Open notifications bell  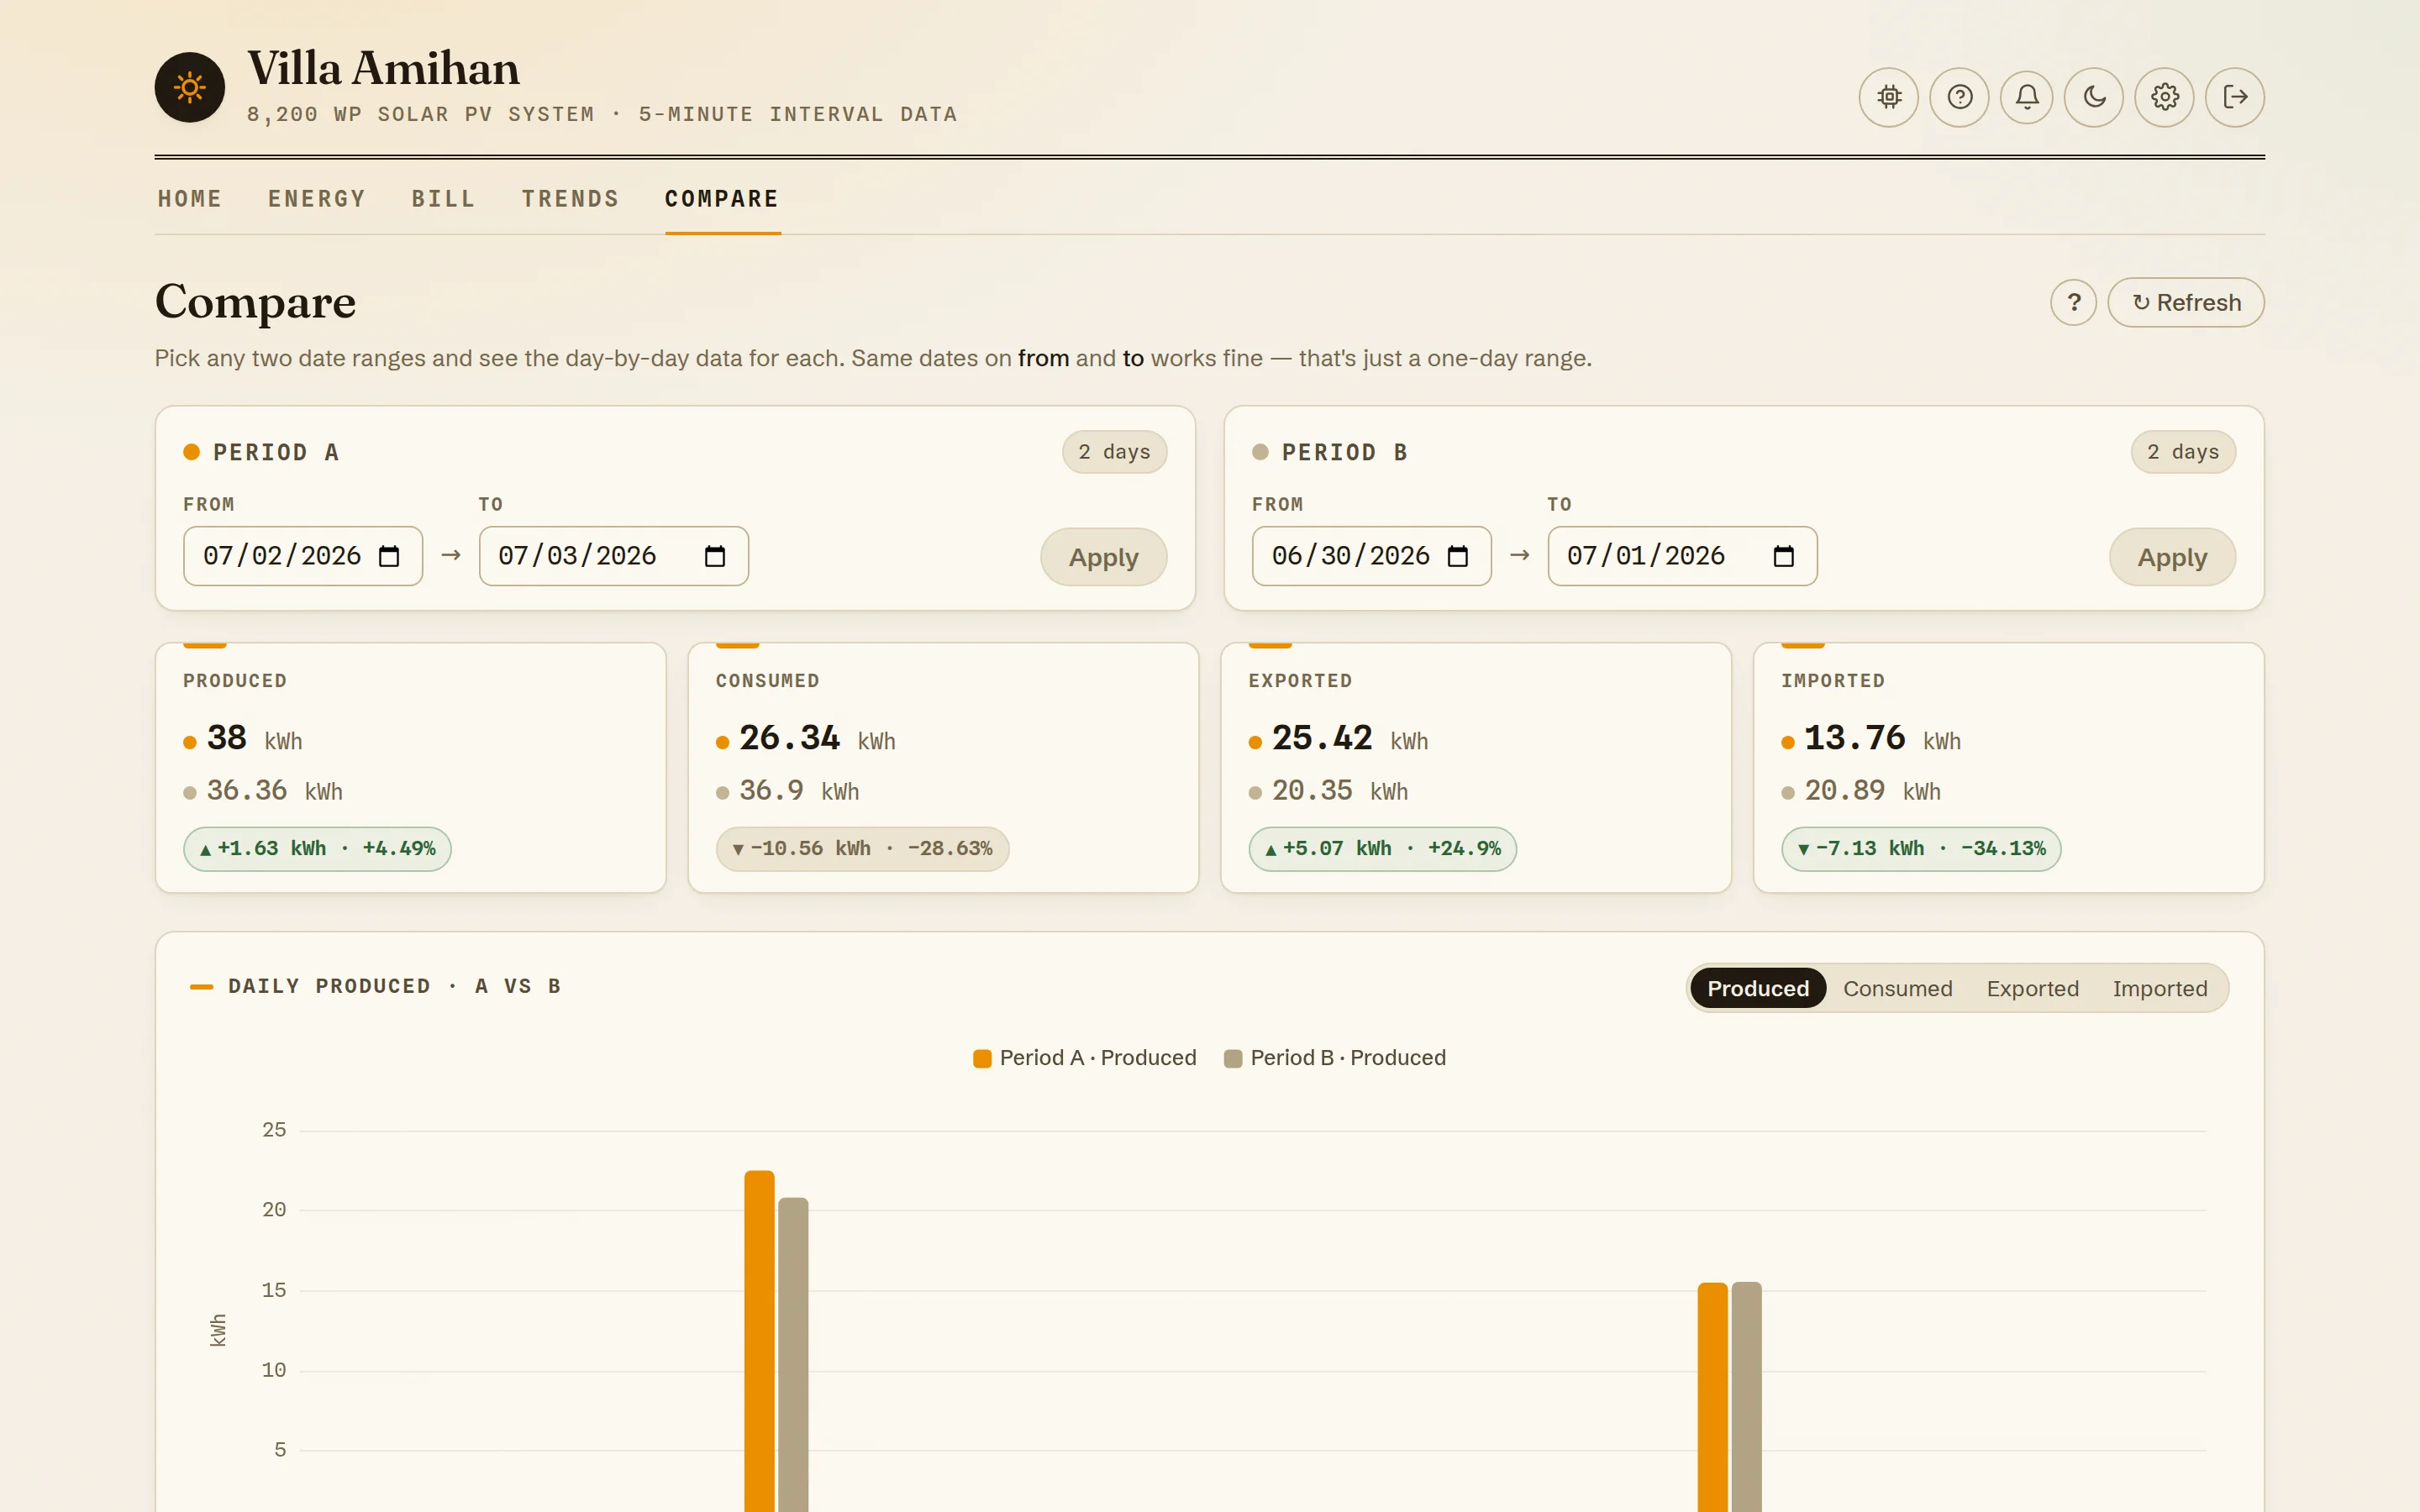click(2026, 97)
